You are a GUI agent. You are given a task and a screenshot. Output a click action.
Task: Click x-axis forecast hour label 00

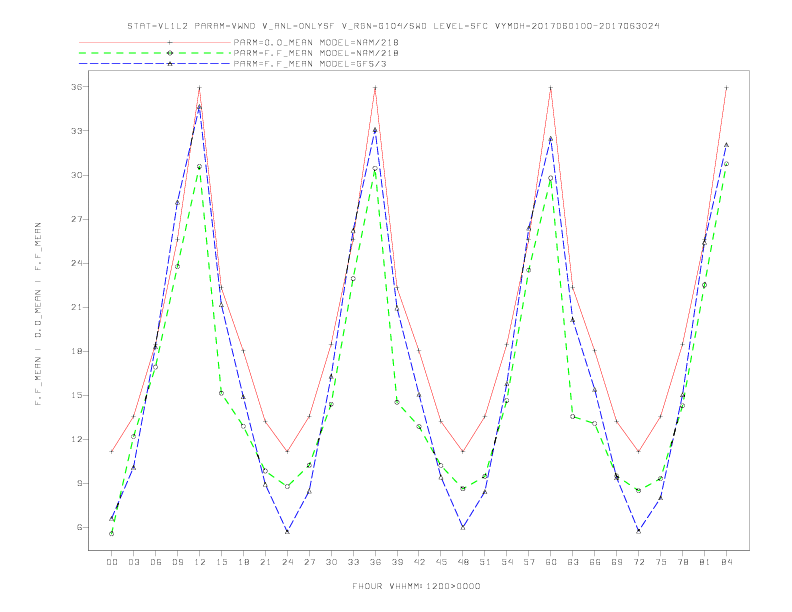click(112, 562)
